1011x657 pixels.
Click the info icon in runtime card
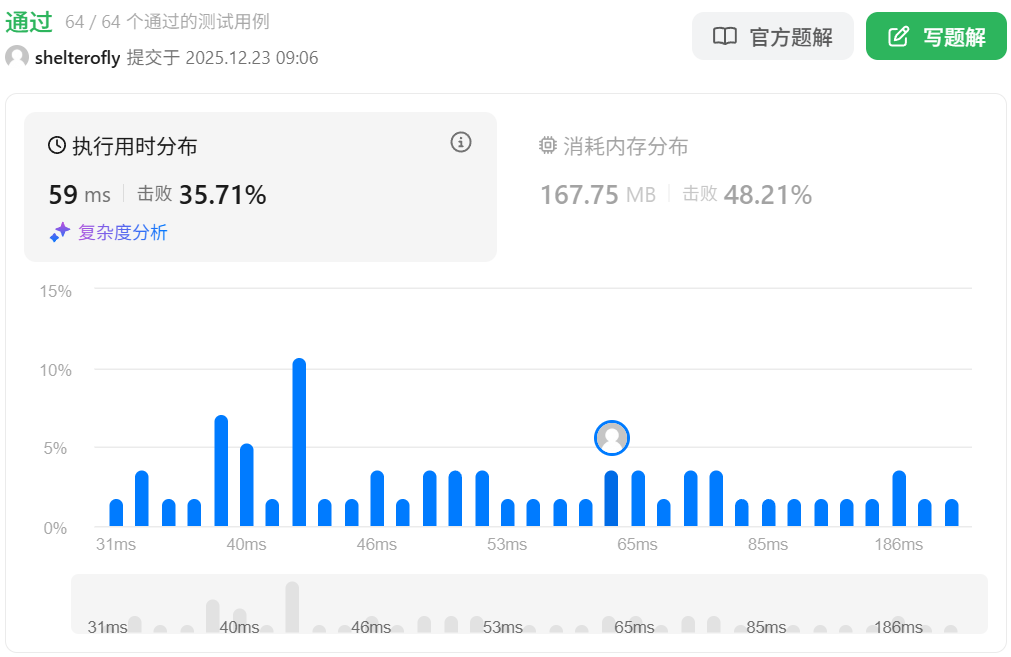coord(460,142)
